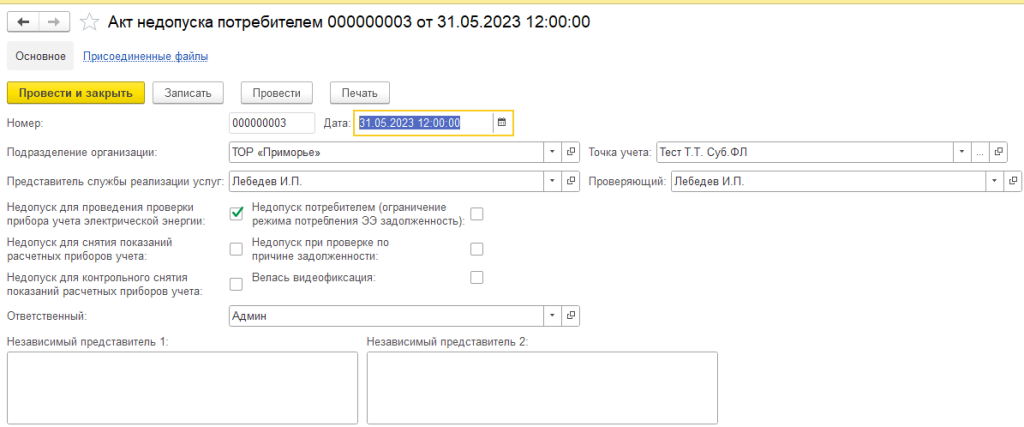Screen dimensions: 1024x427
Task: Select the Основное tab
Action: (x=41, y=57)
